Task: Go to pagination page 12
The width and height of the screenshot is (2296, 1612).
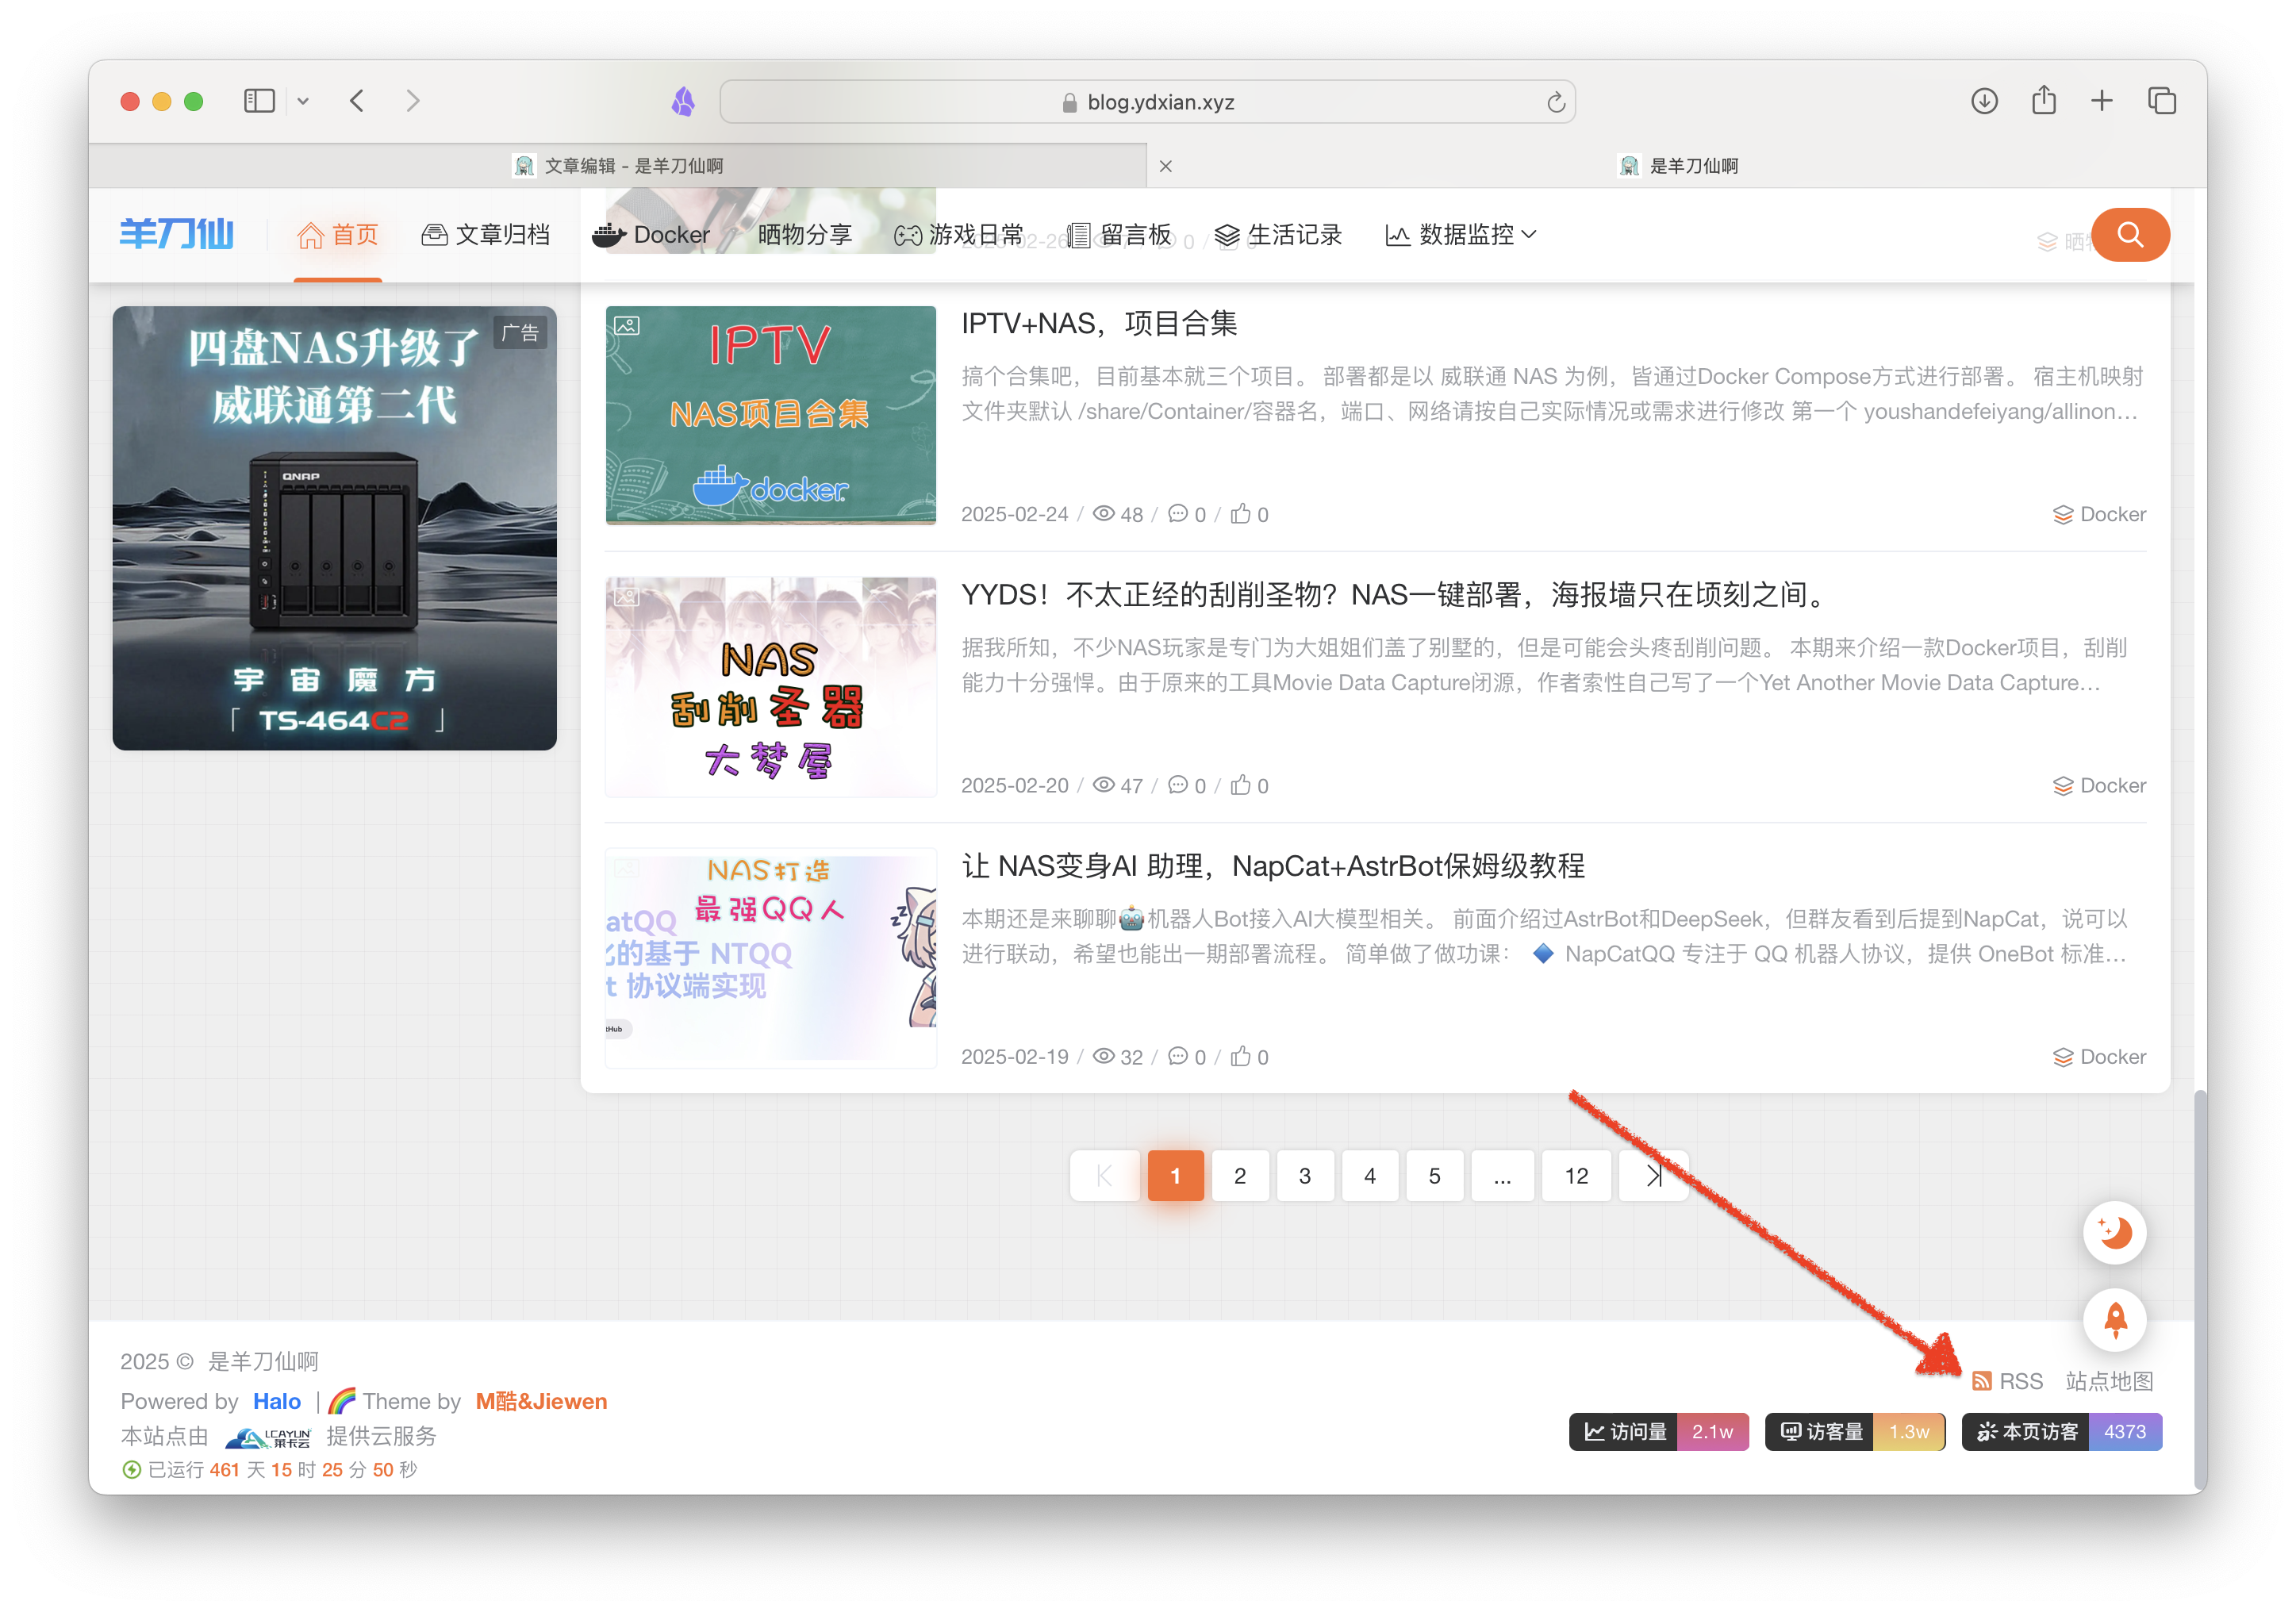Action: (1577, 1176)
